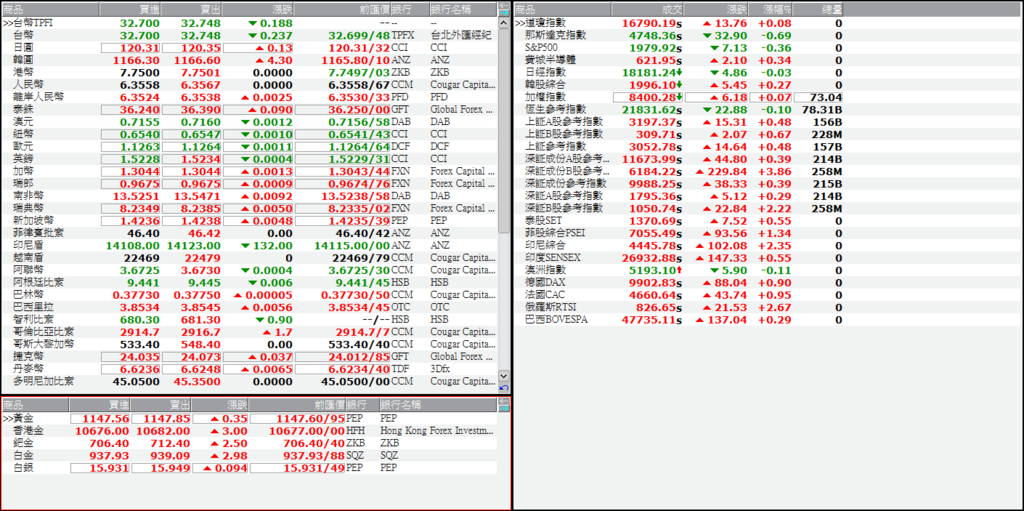Click the Global Forex bank name in the 泰銖 row

coord(461,109)
